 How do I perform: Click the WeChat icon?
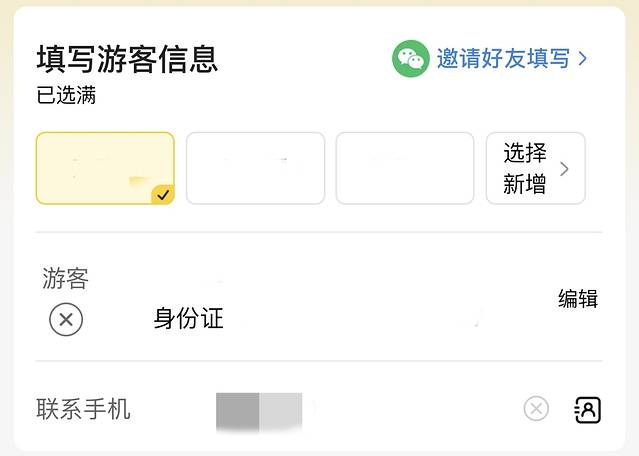point(410,58)
